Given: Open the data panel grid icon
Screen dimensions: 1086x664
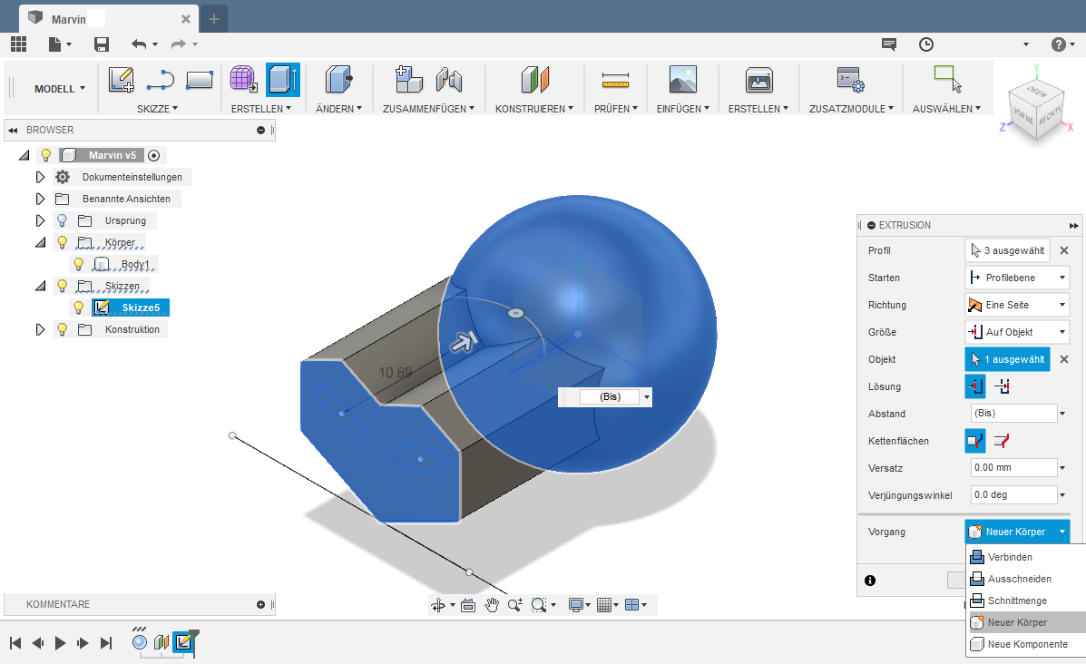Looking at the screenshot, I should pos(19,44).
